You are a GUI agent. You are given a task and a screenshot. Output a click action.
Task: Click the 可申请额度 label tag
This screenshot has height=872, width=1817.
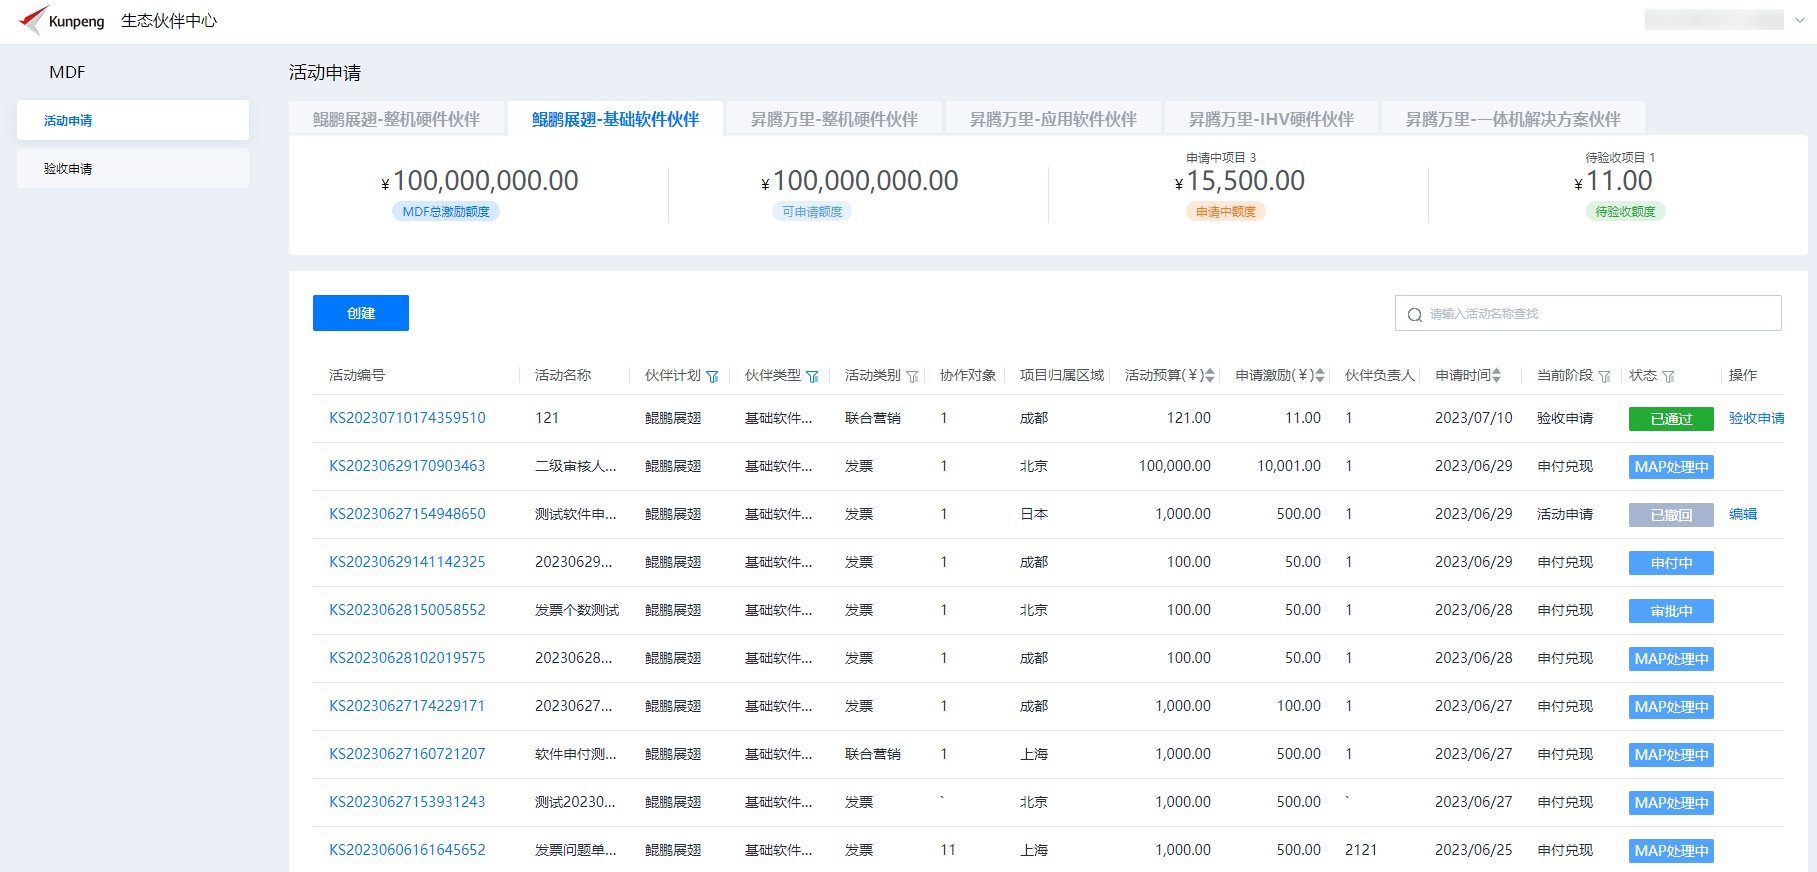(x=812, y=212)
